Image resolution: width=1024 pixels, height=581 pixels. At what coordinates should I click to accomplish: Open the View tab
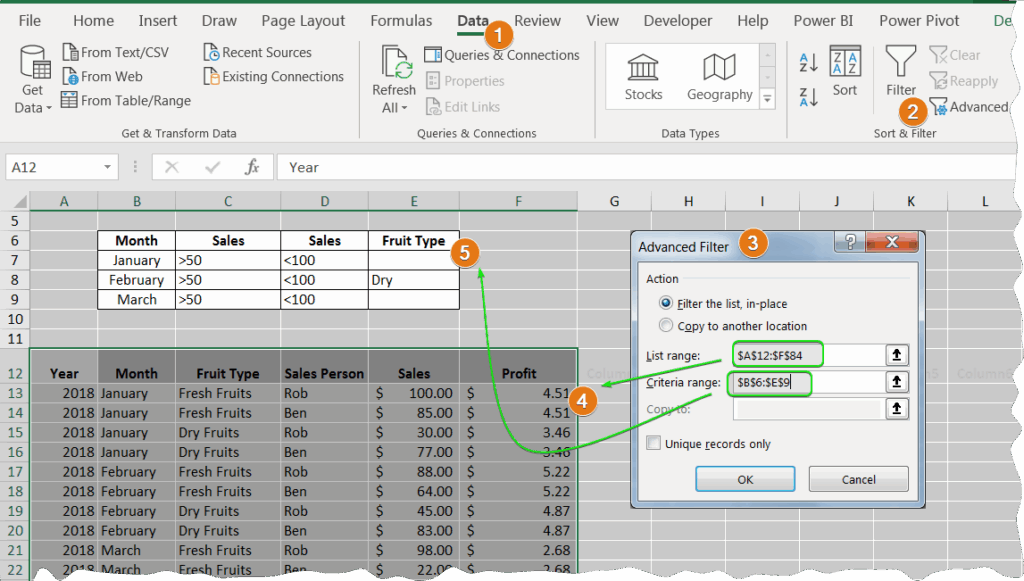pos(602,21)
